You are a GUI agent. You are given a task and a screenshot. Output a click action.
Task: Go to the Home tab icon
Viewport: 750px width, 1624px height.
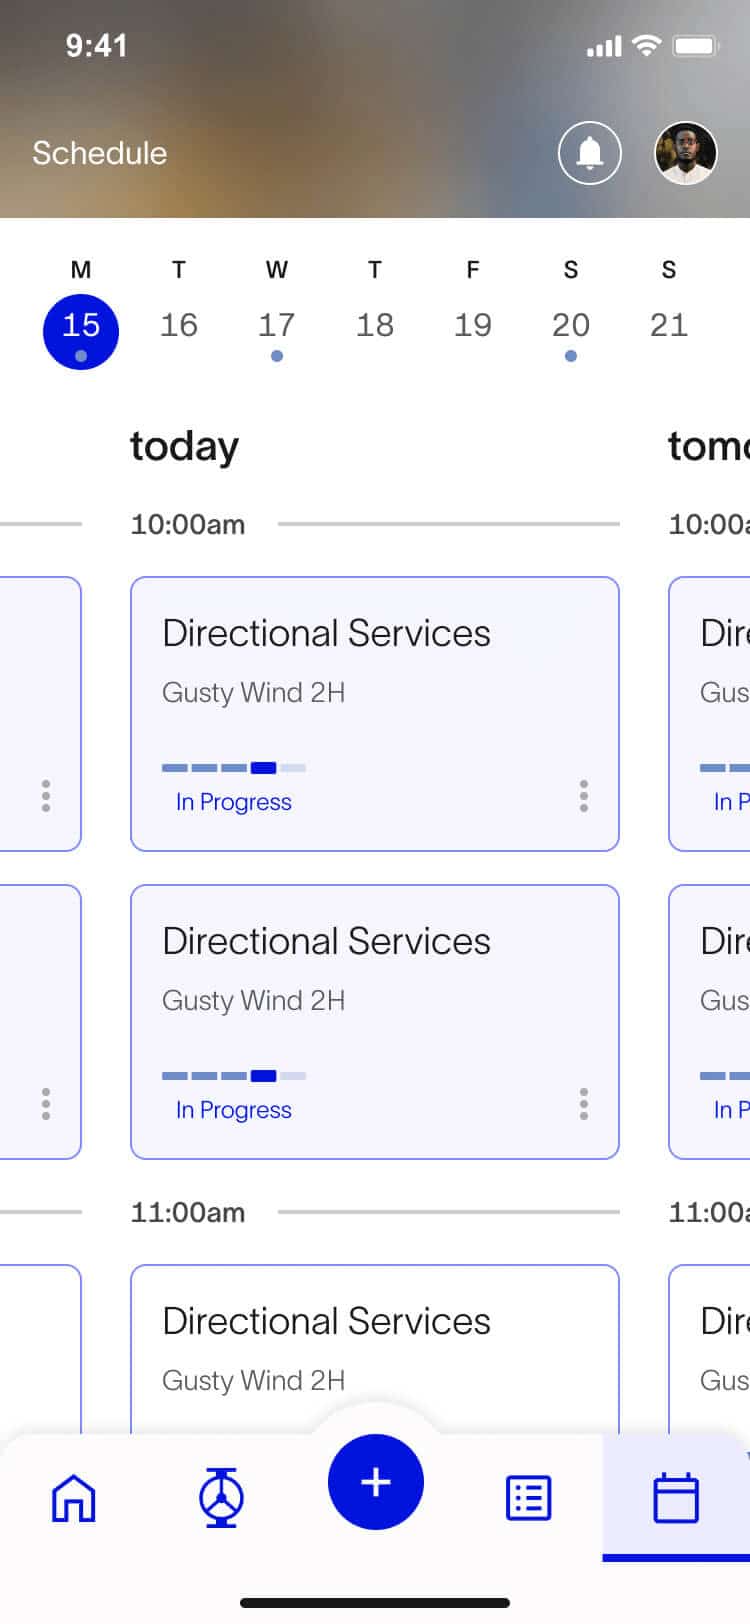coord(73,1498)
